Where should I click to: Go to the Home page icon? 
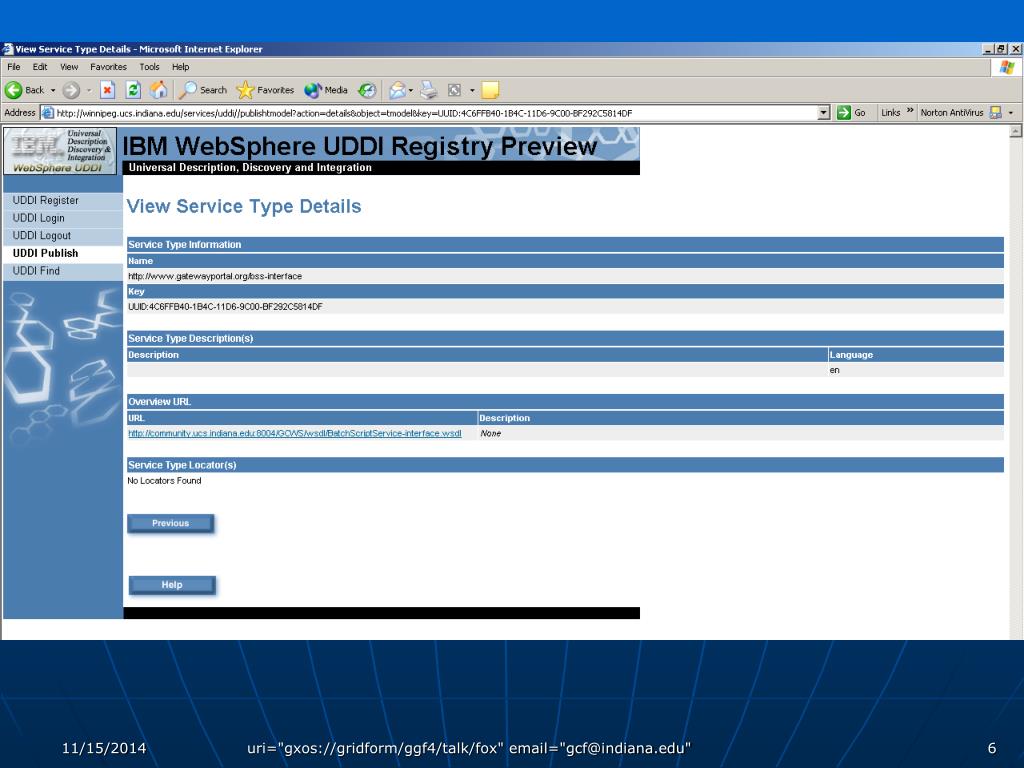tap(158, 90)
